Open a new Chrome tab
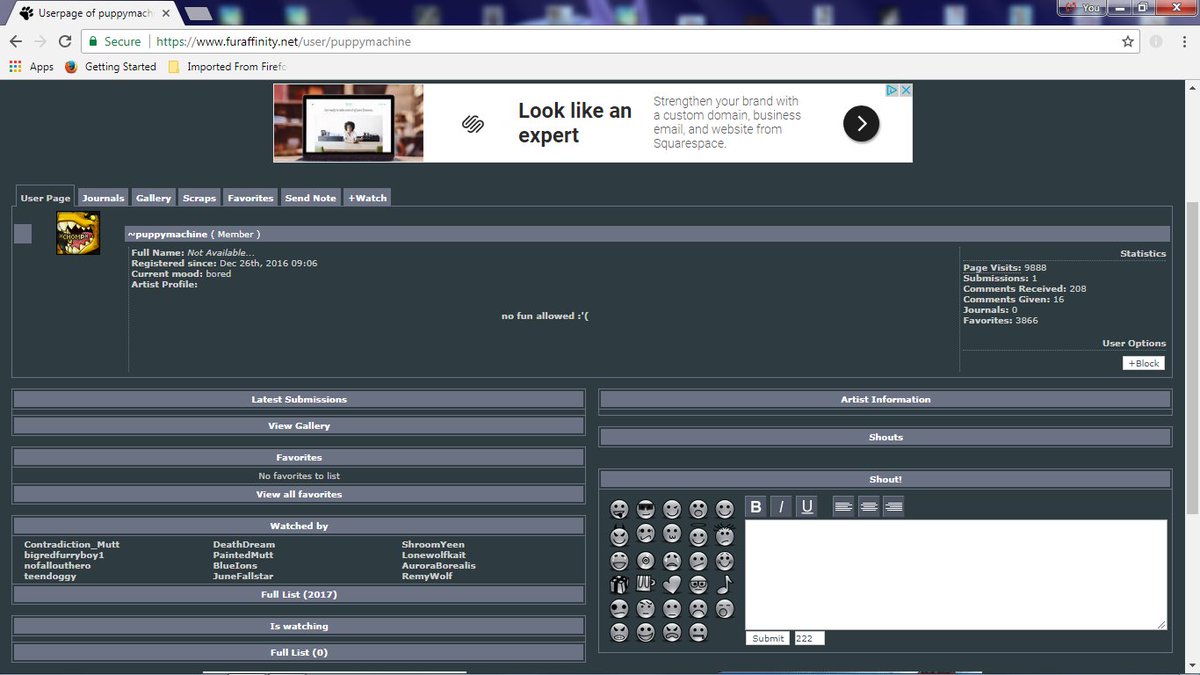Image resolution: width=1200 pixels, height=675 pixels. (199, 13)
